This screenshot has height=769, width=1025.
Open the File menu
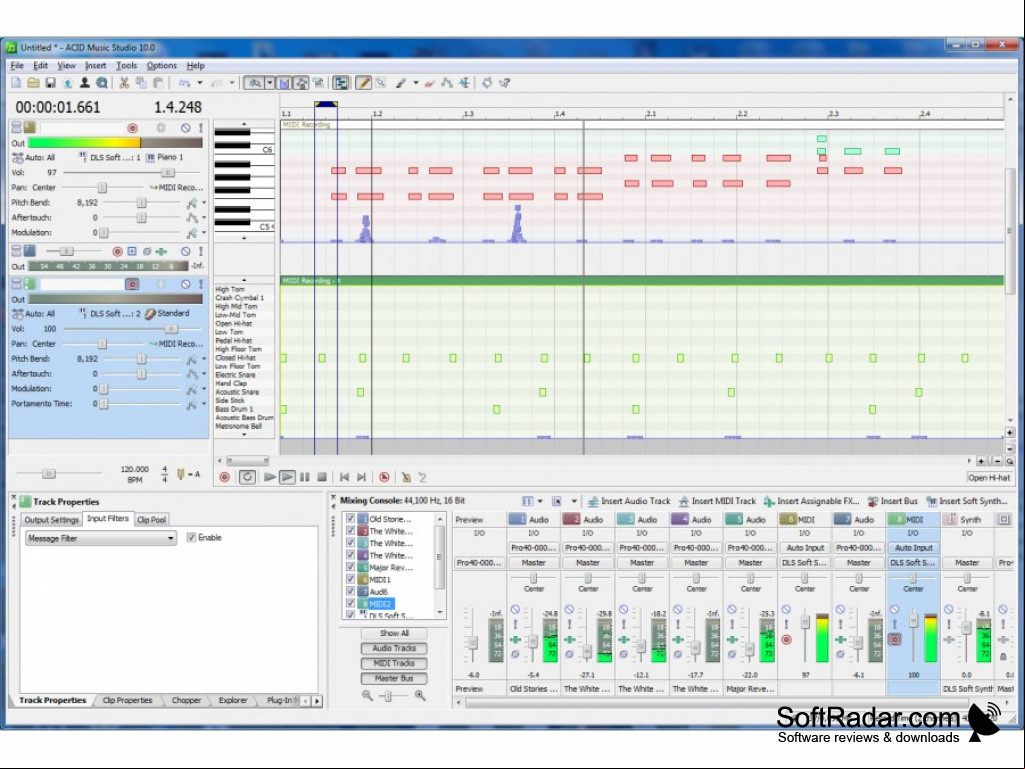coord(17,65)
